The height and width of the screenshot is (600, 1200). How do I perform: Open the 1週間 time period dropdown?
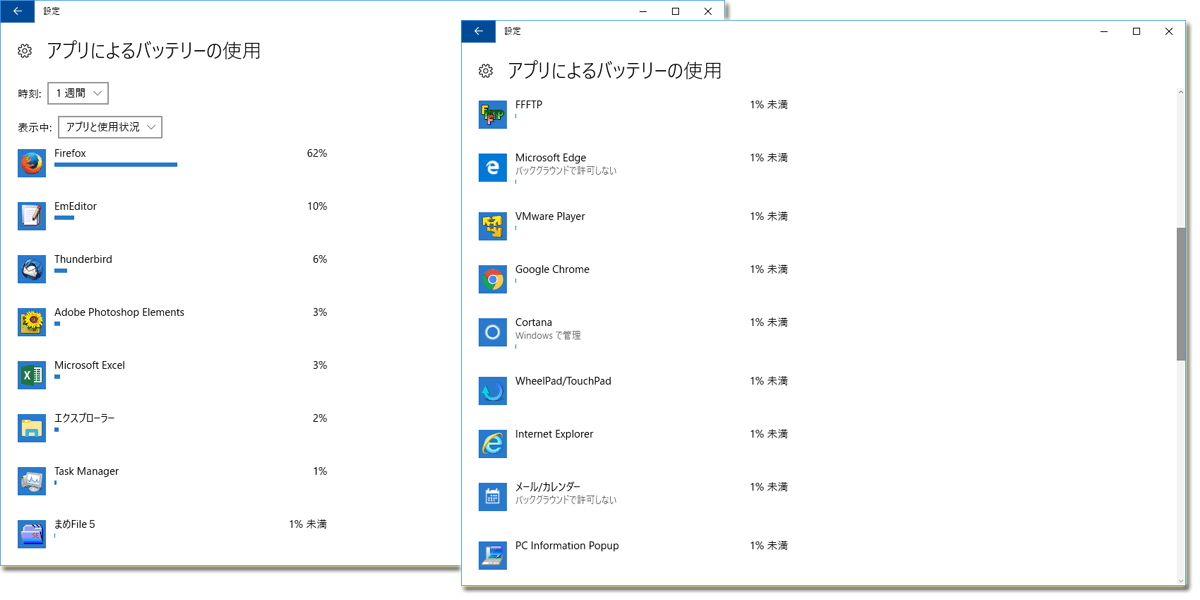[x=78, y=93]
